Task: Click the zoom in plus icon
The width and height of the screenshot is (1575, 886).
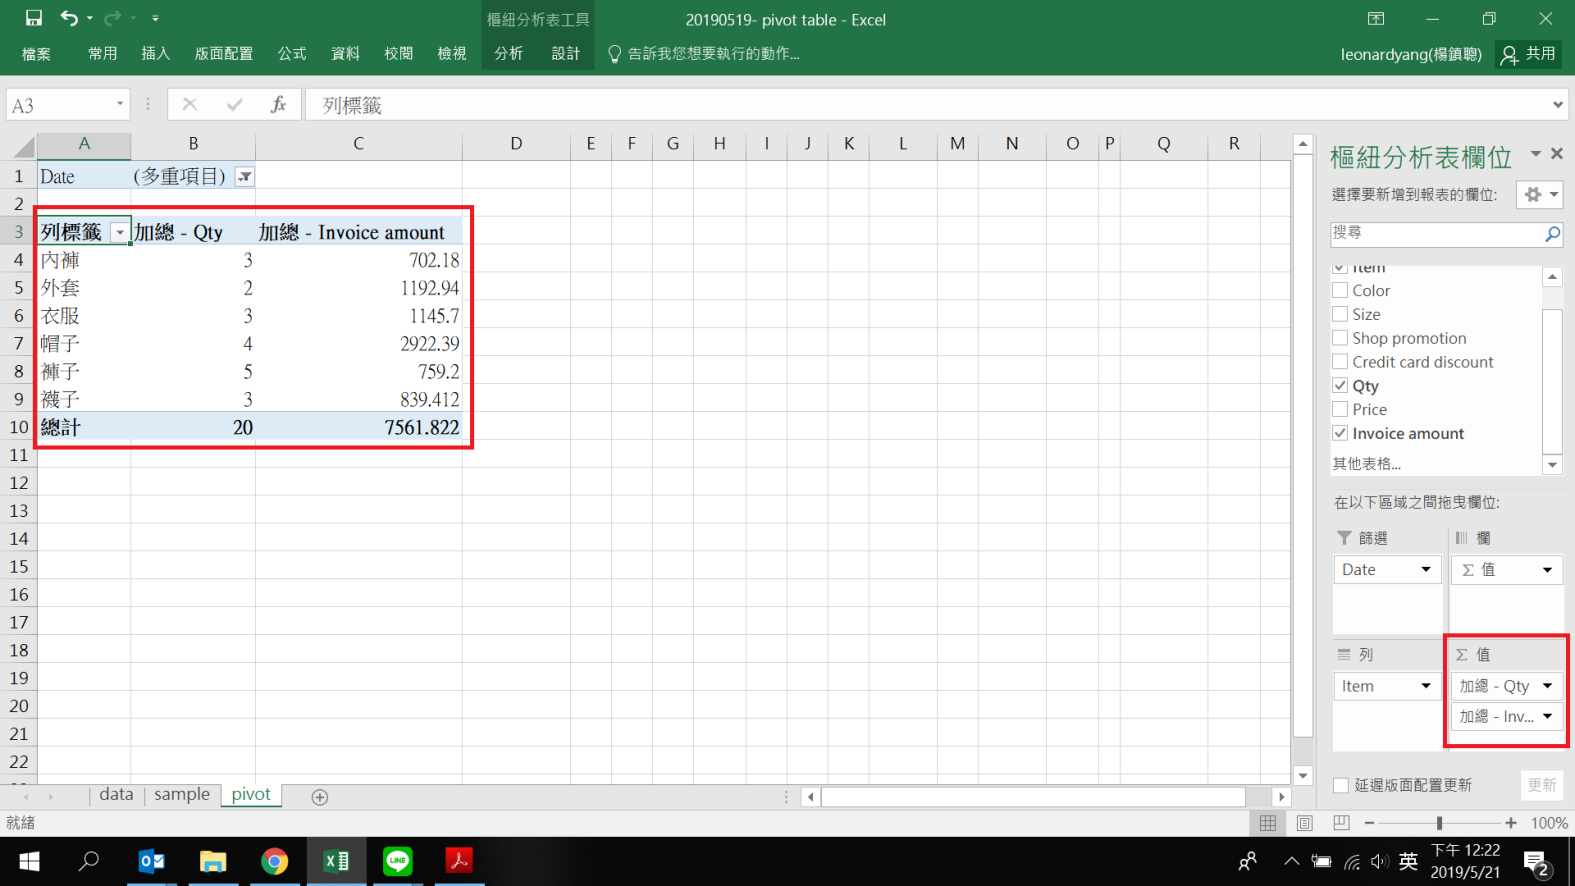Action: pos(1510,823)
